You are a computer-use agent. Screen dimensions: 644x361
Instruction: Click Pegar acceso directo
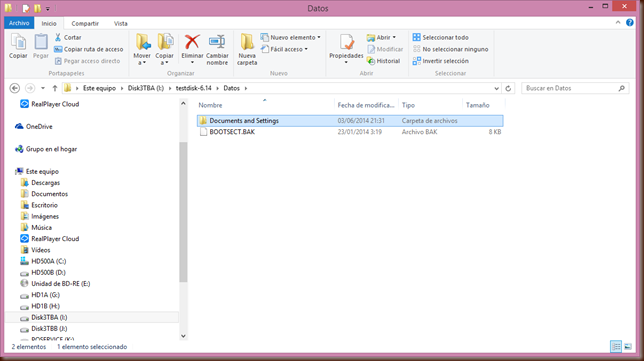87,61
